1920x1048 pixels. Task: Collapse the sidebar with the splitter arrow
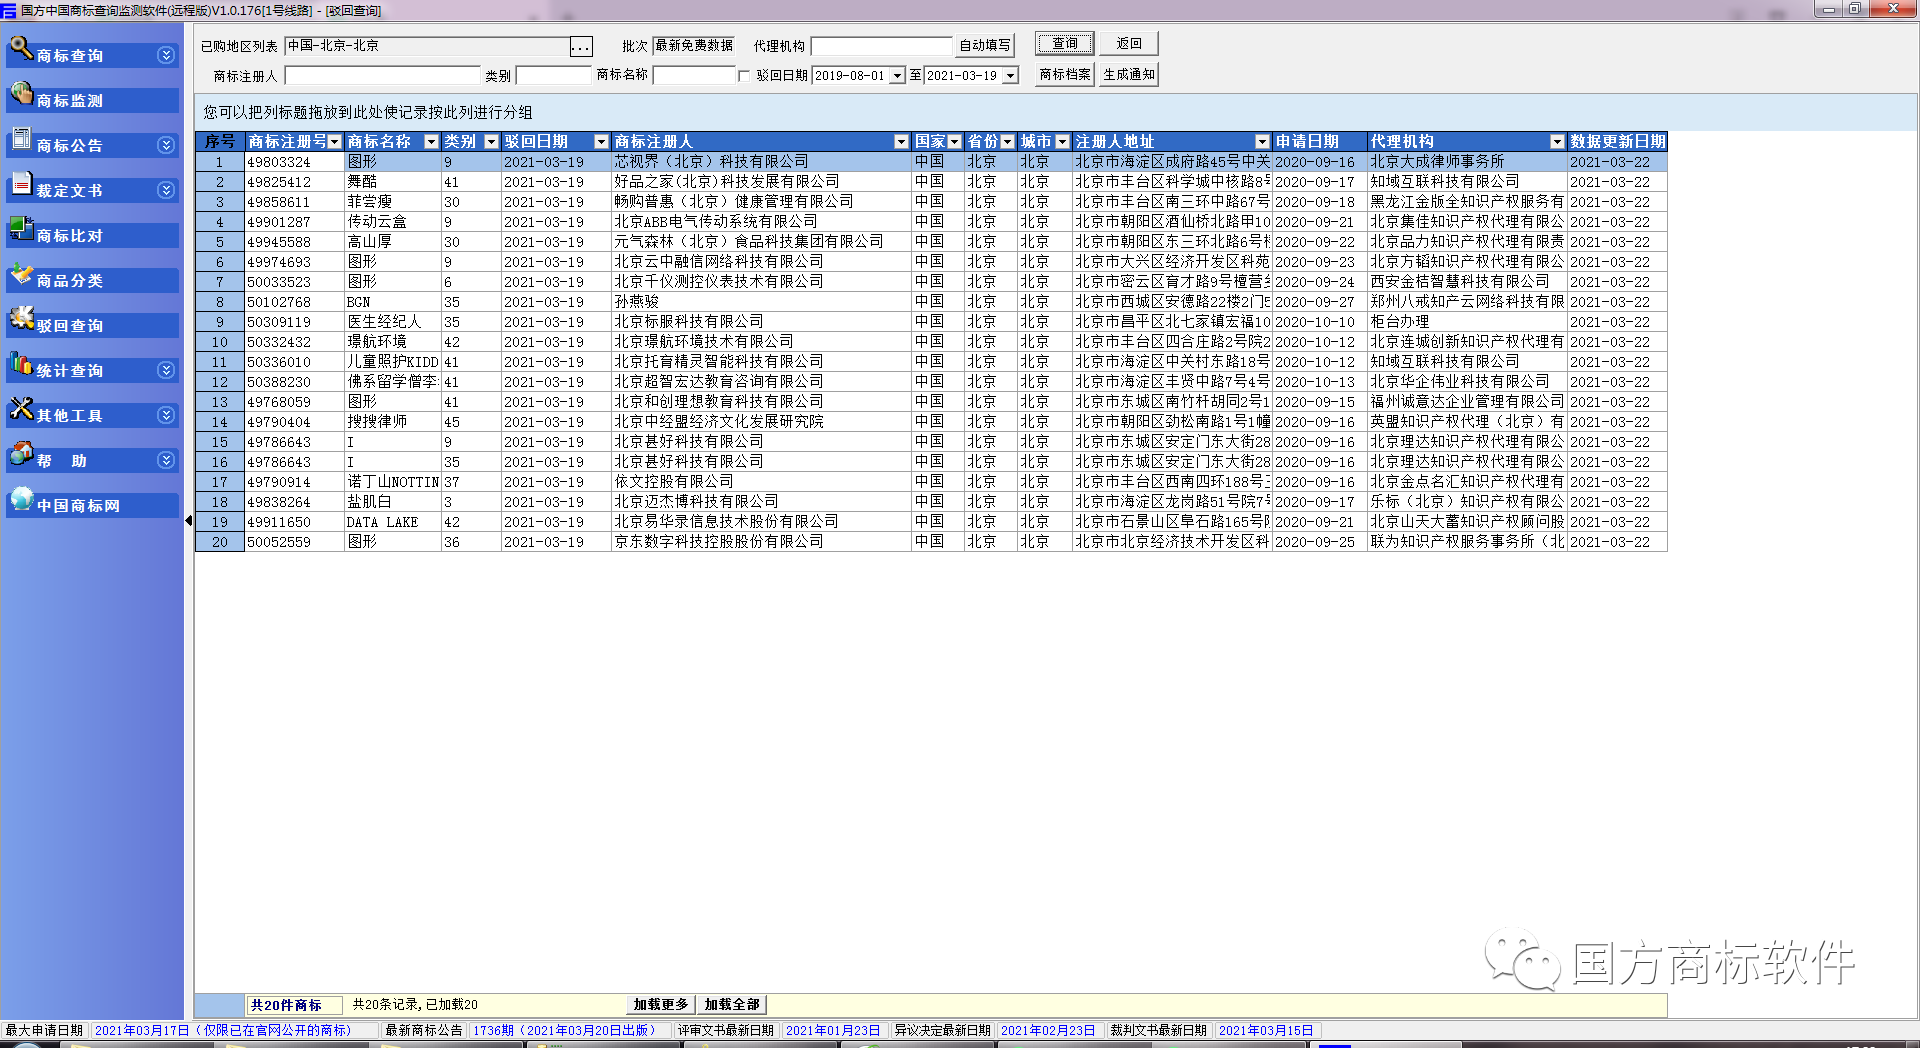(x=189, y=520)
